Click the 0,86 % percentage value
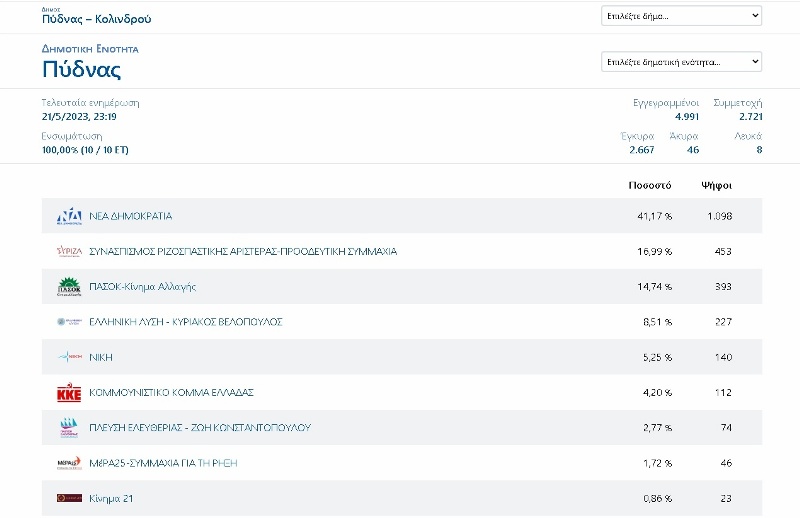Image resolution: width=800 pixels, height=518 pixels. 658,499
